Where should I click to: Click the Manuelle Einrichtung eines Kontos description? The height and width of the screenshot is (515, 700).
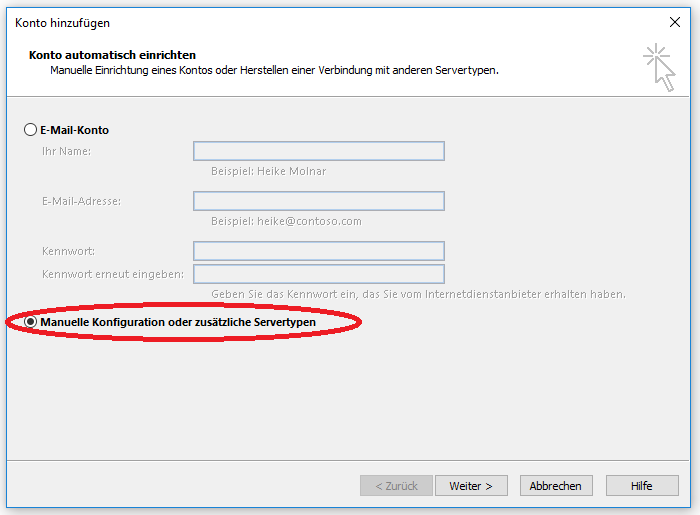coord(274,71)
